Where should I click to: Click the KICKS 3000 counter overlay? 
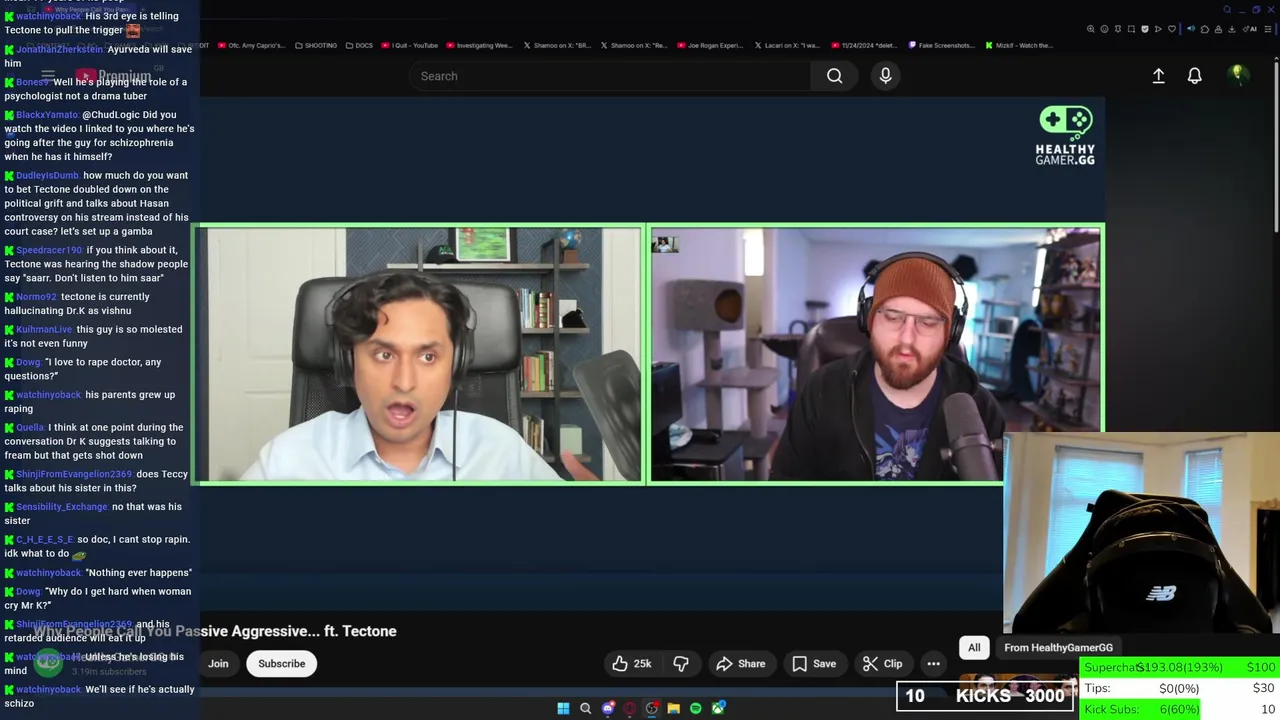(985, 696)
